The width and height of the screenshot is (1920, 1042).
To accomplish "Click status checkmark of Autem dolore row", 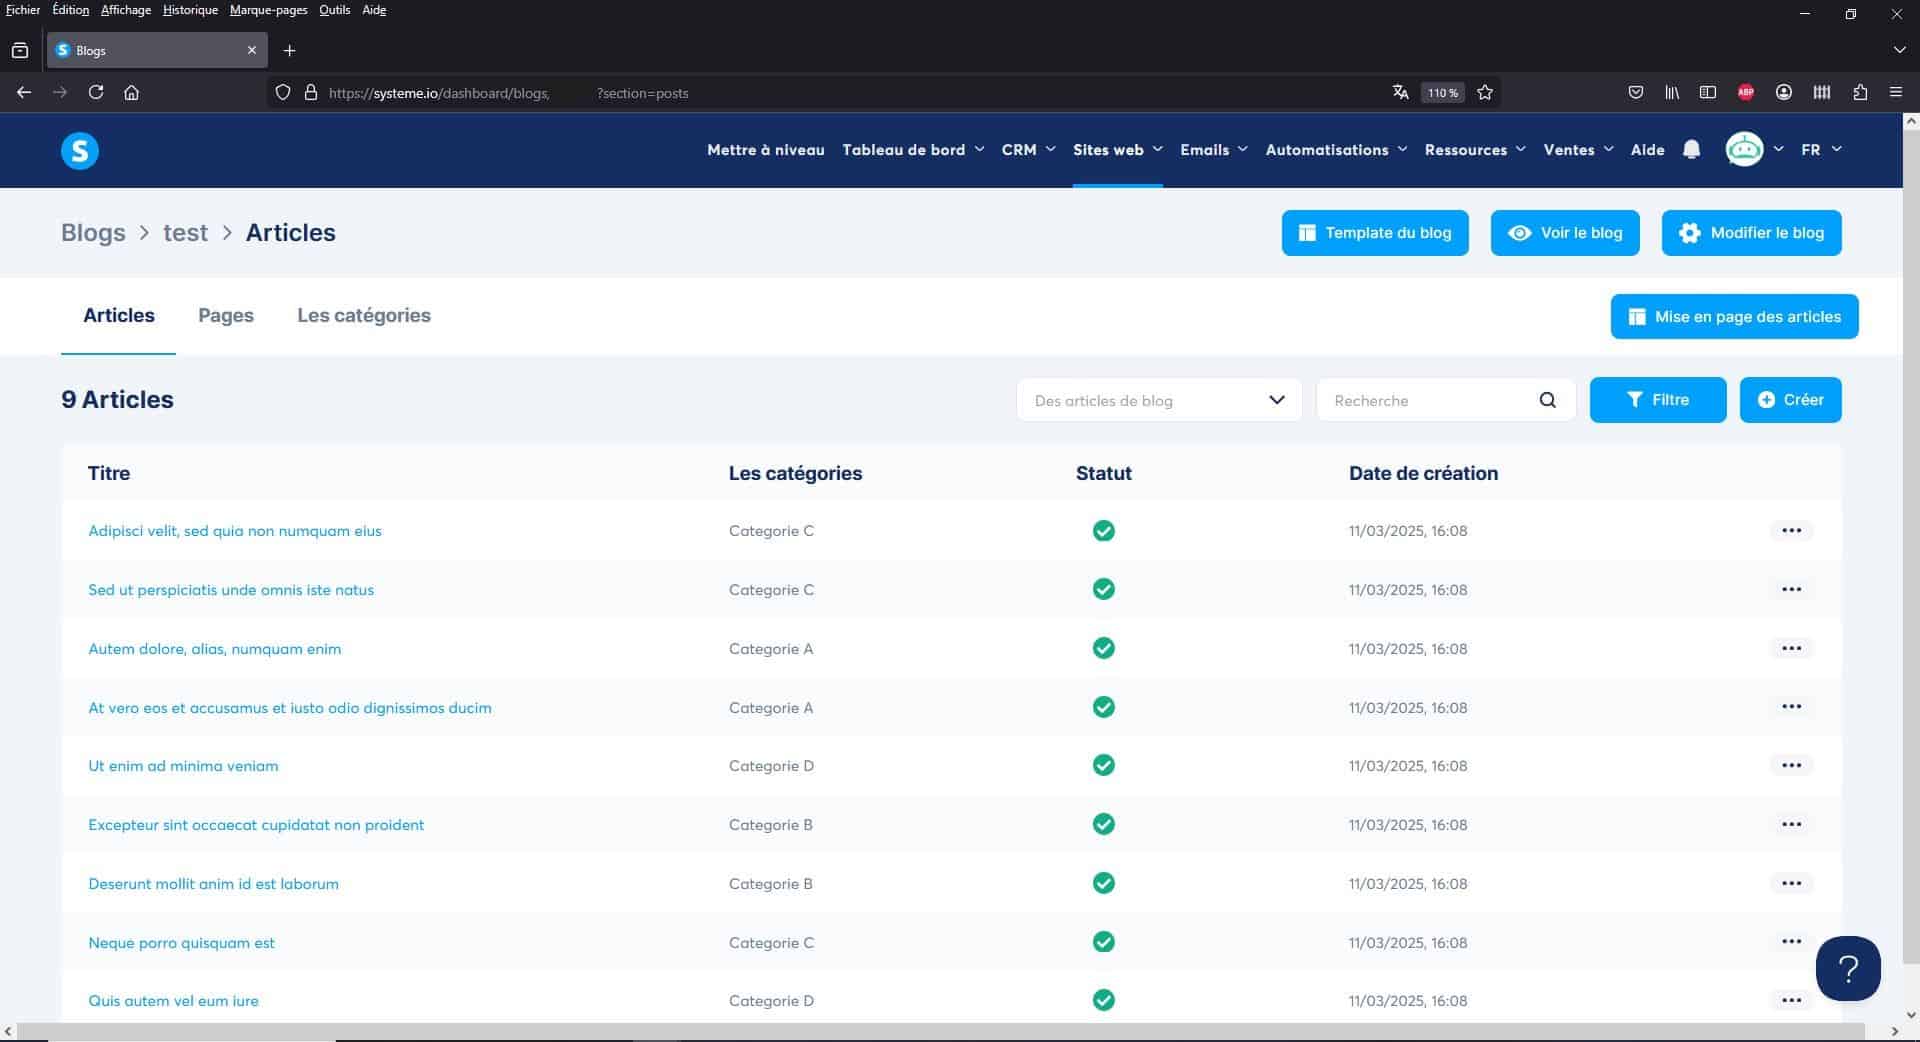I will [x=1104, y=649].
